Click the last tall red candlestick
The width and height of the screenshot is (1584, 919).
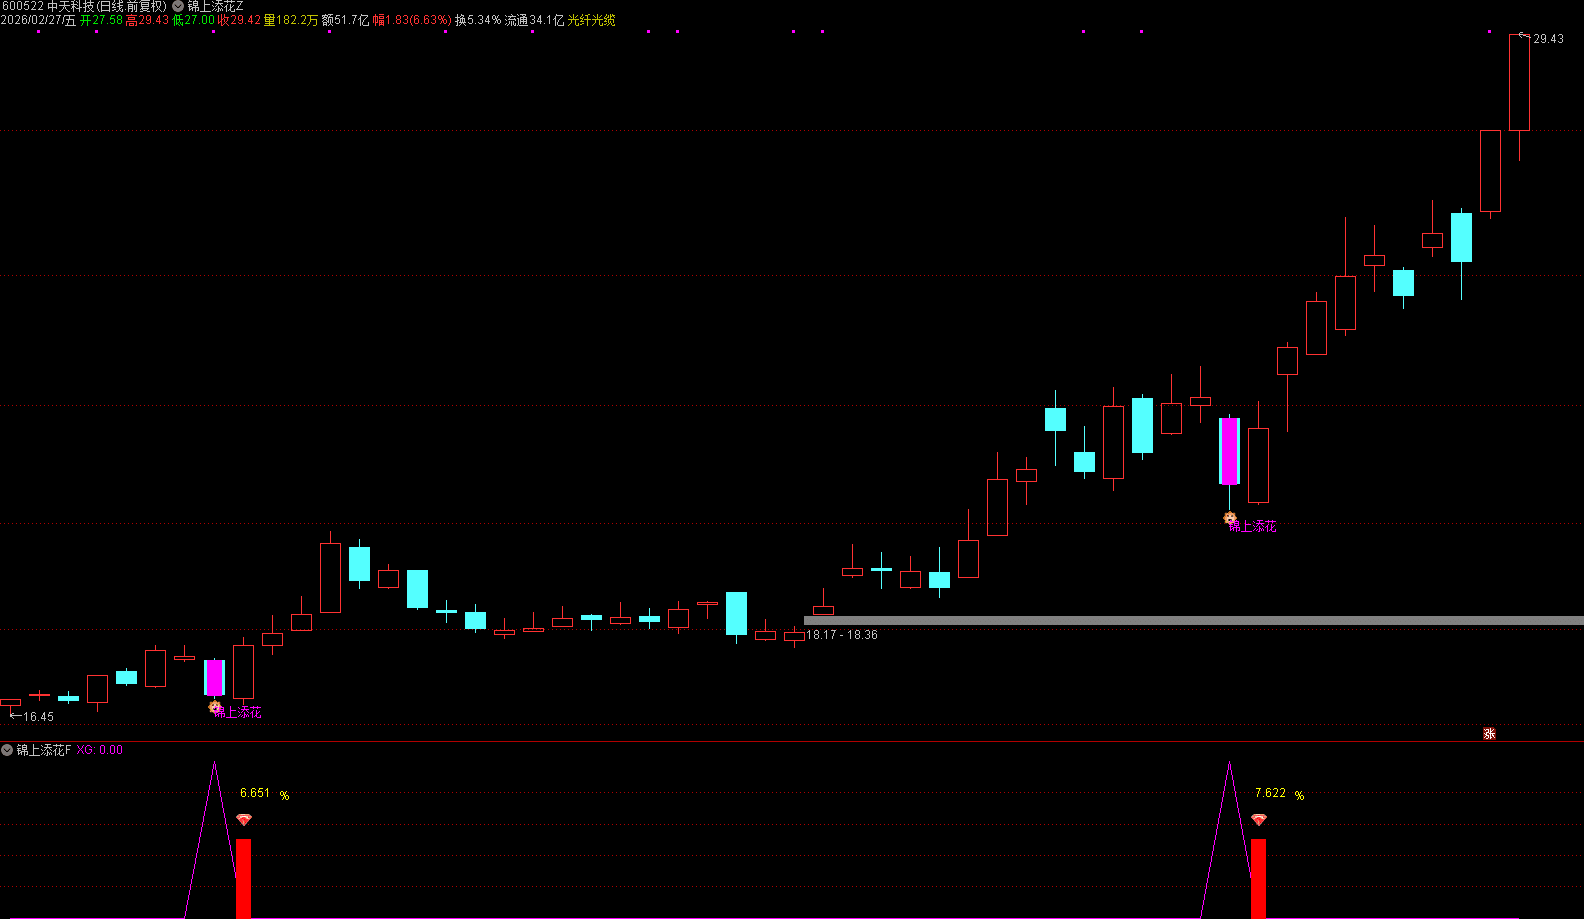1519,83
